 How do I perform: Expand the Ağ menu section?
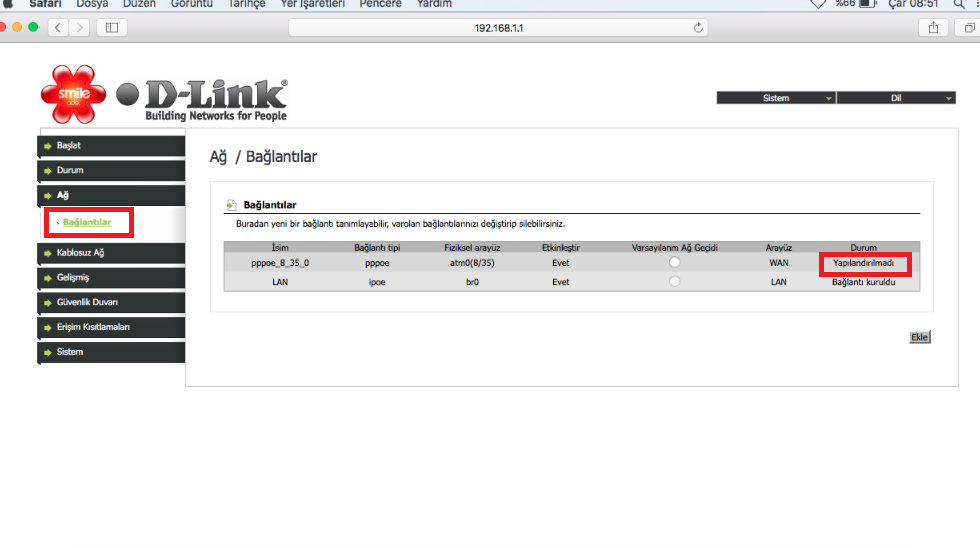[x=112, y=195]
